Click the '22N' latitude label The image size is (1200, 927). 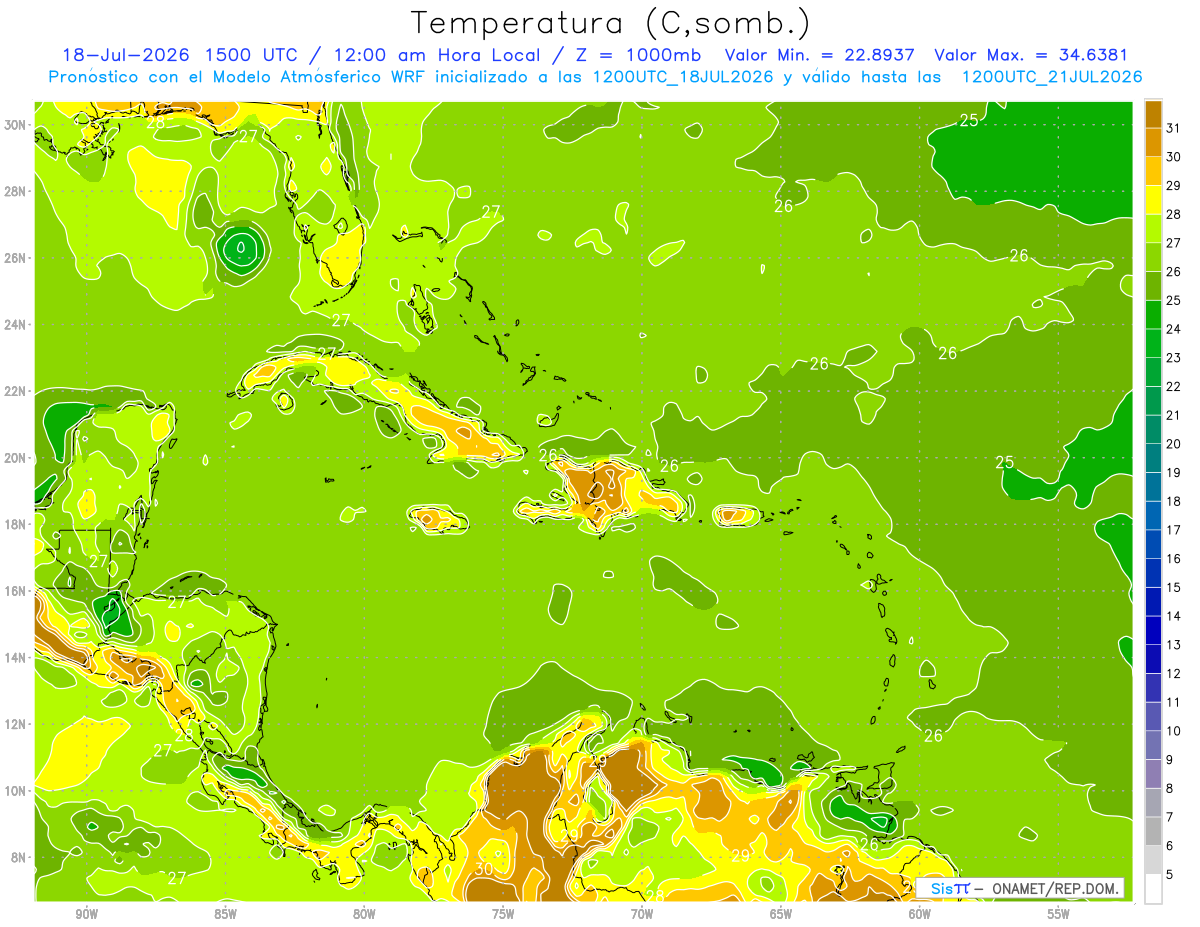[16, 391]
